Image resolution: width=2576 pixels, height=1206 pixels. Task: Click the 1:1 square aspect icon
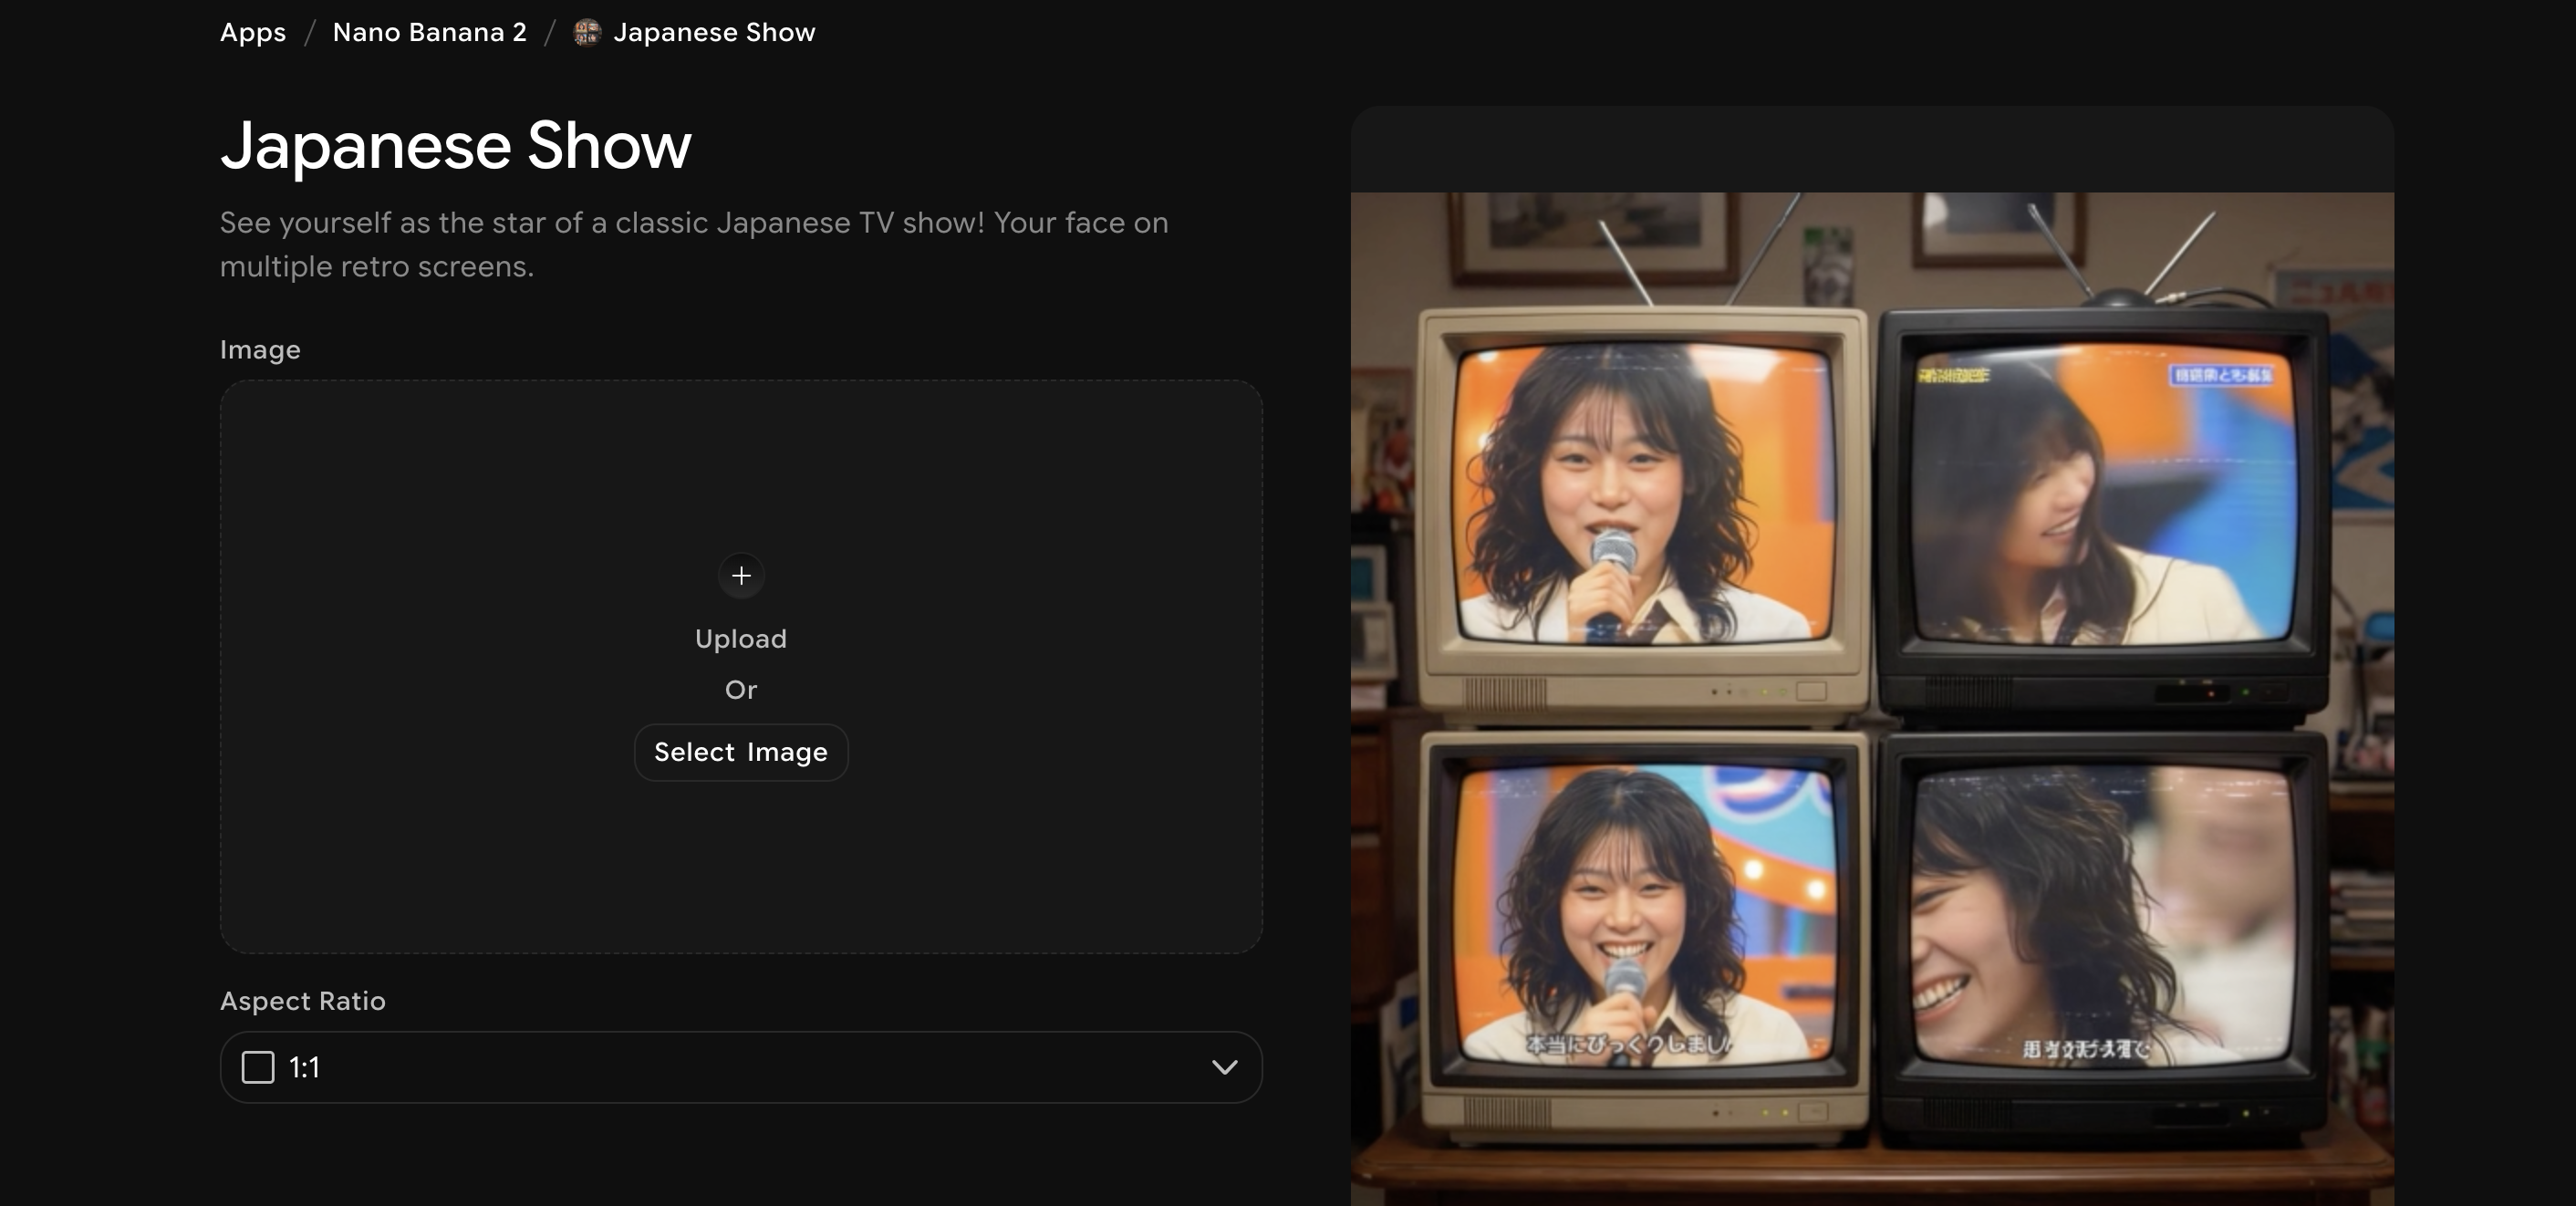click(x=258, y=1067)
